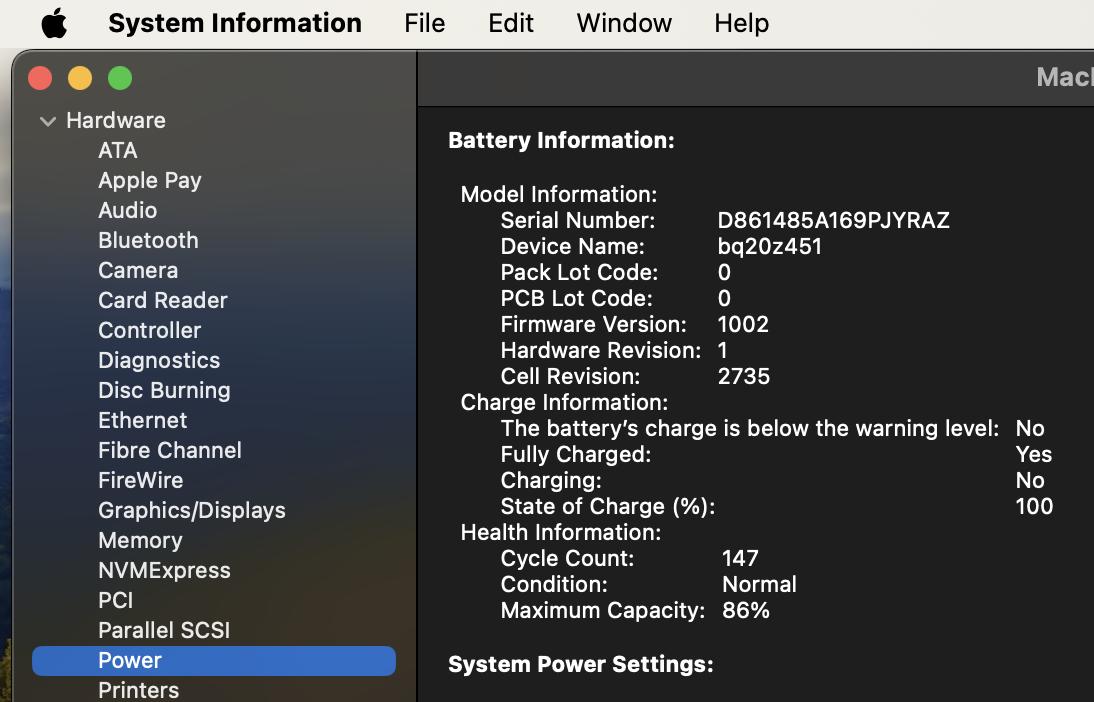Click the Charging label

tap(551, 481)
